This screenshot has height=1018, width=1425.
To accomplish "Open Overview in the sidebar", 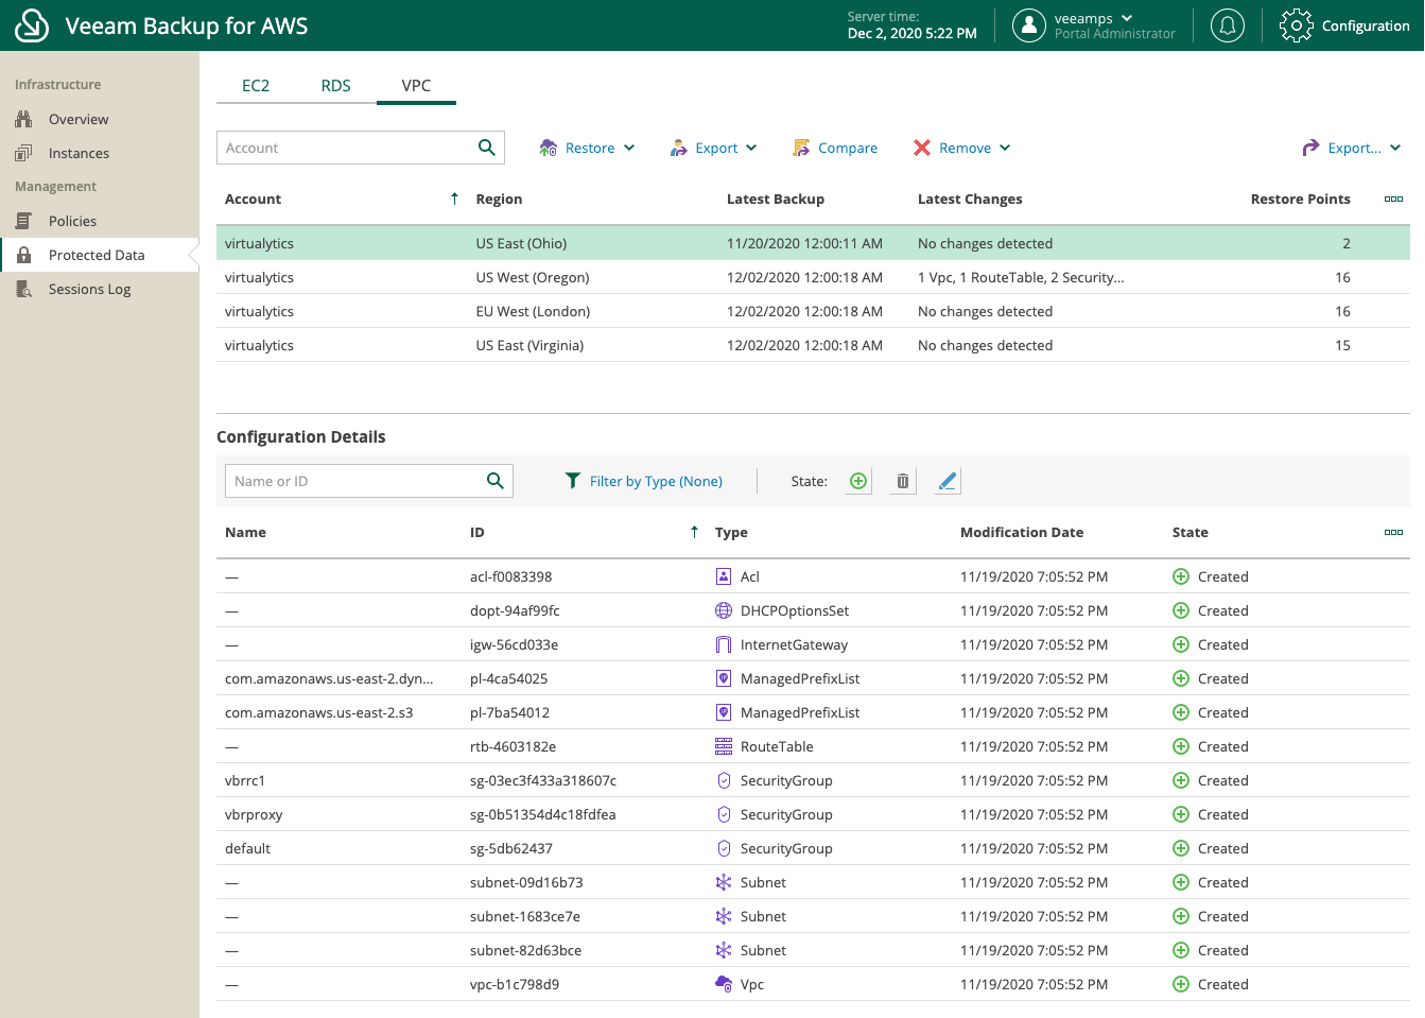I will (x=79, y=119).
